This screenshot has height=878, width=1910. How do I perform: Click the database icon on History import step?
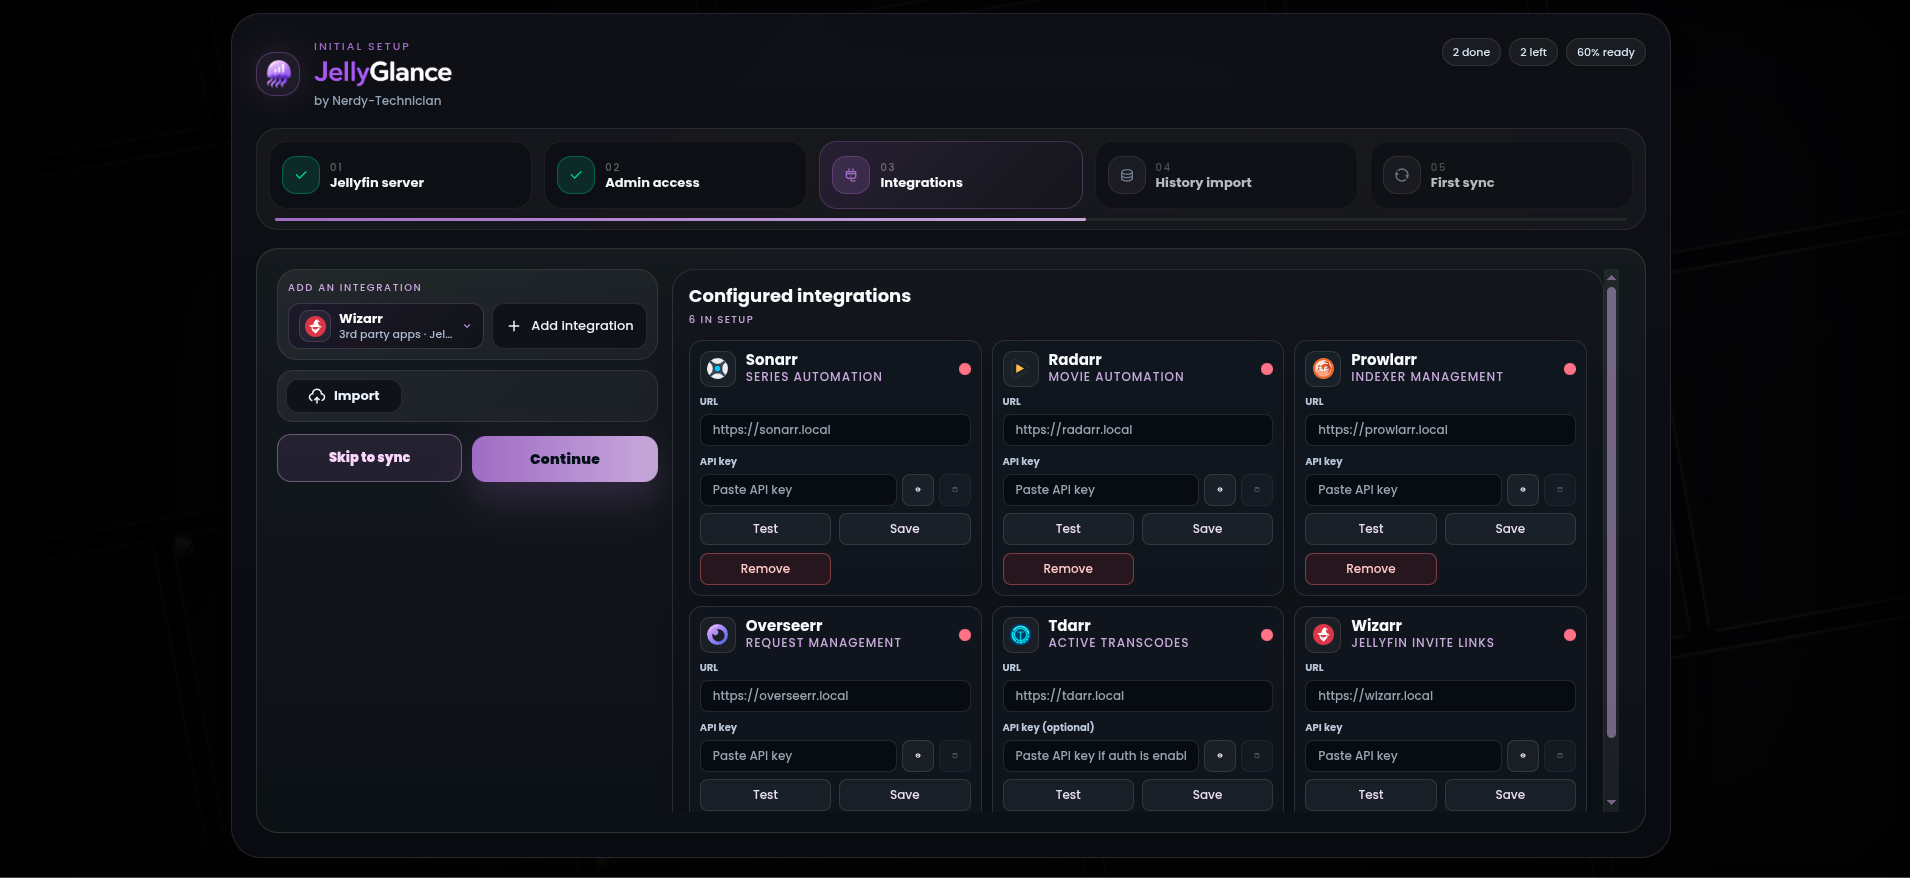[1127, 175]
